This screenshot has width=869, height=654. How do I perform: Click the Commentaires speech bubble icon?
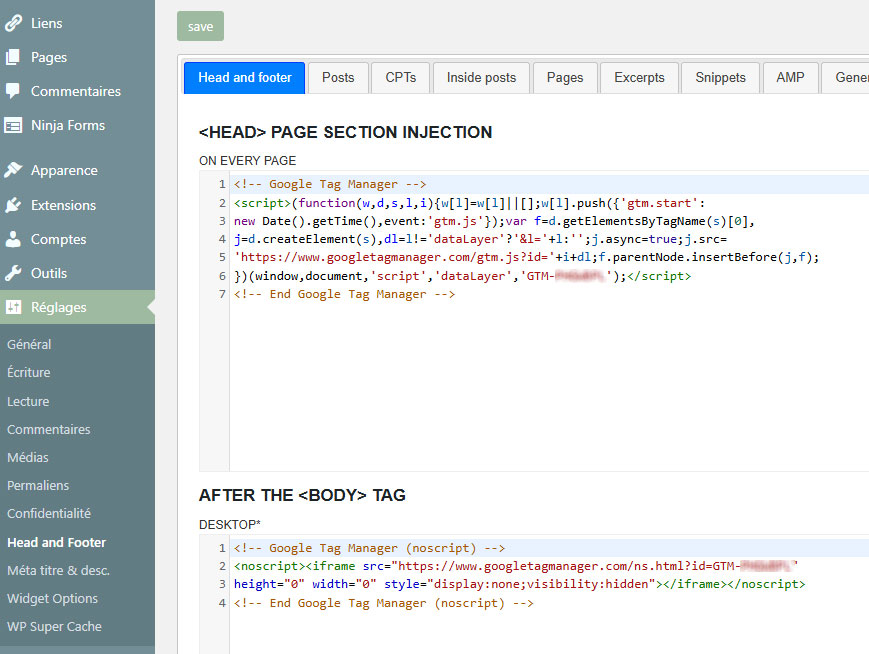(x=13, y=91)
